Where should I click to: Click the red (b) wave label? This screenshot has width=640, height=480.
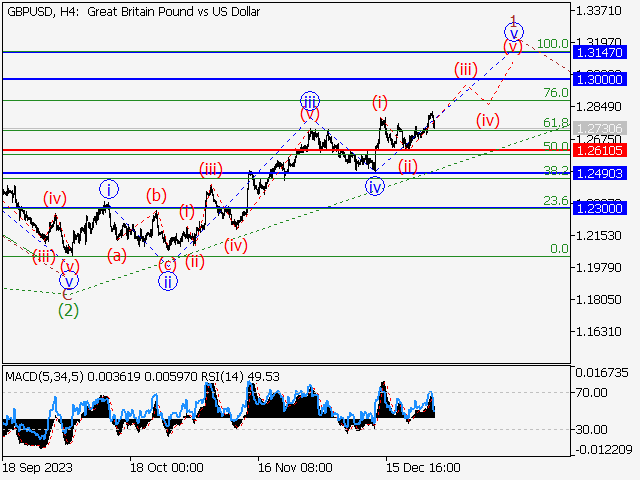(156, 196)
